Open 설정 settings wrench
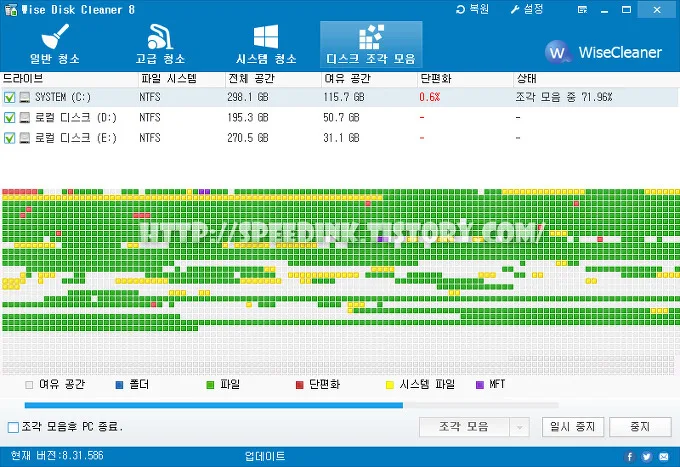 [x=515, y=9]
